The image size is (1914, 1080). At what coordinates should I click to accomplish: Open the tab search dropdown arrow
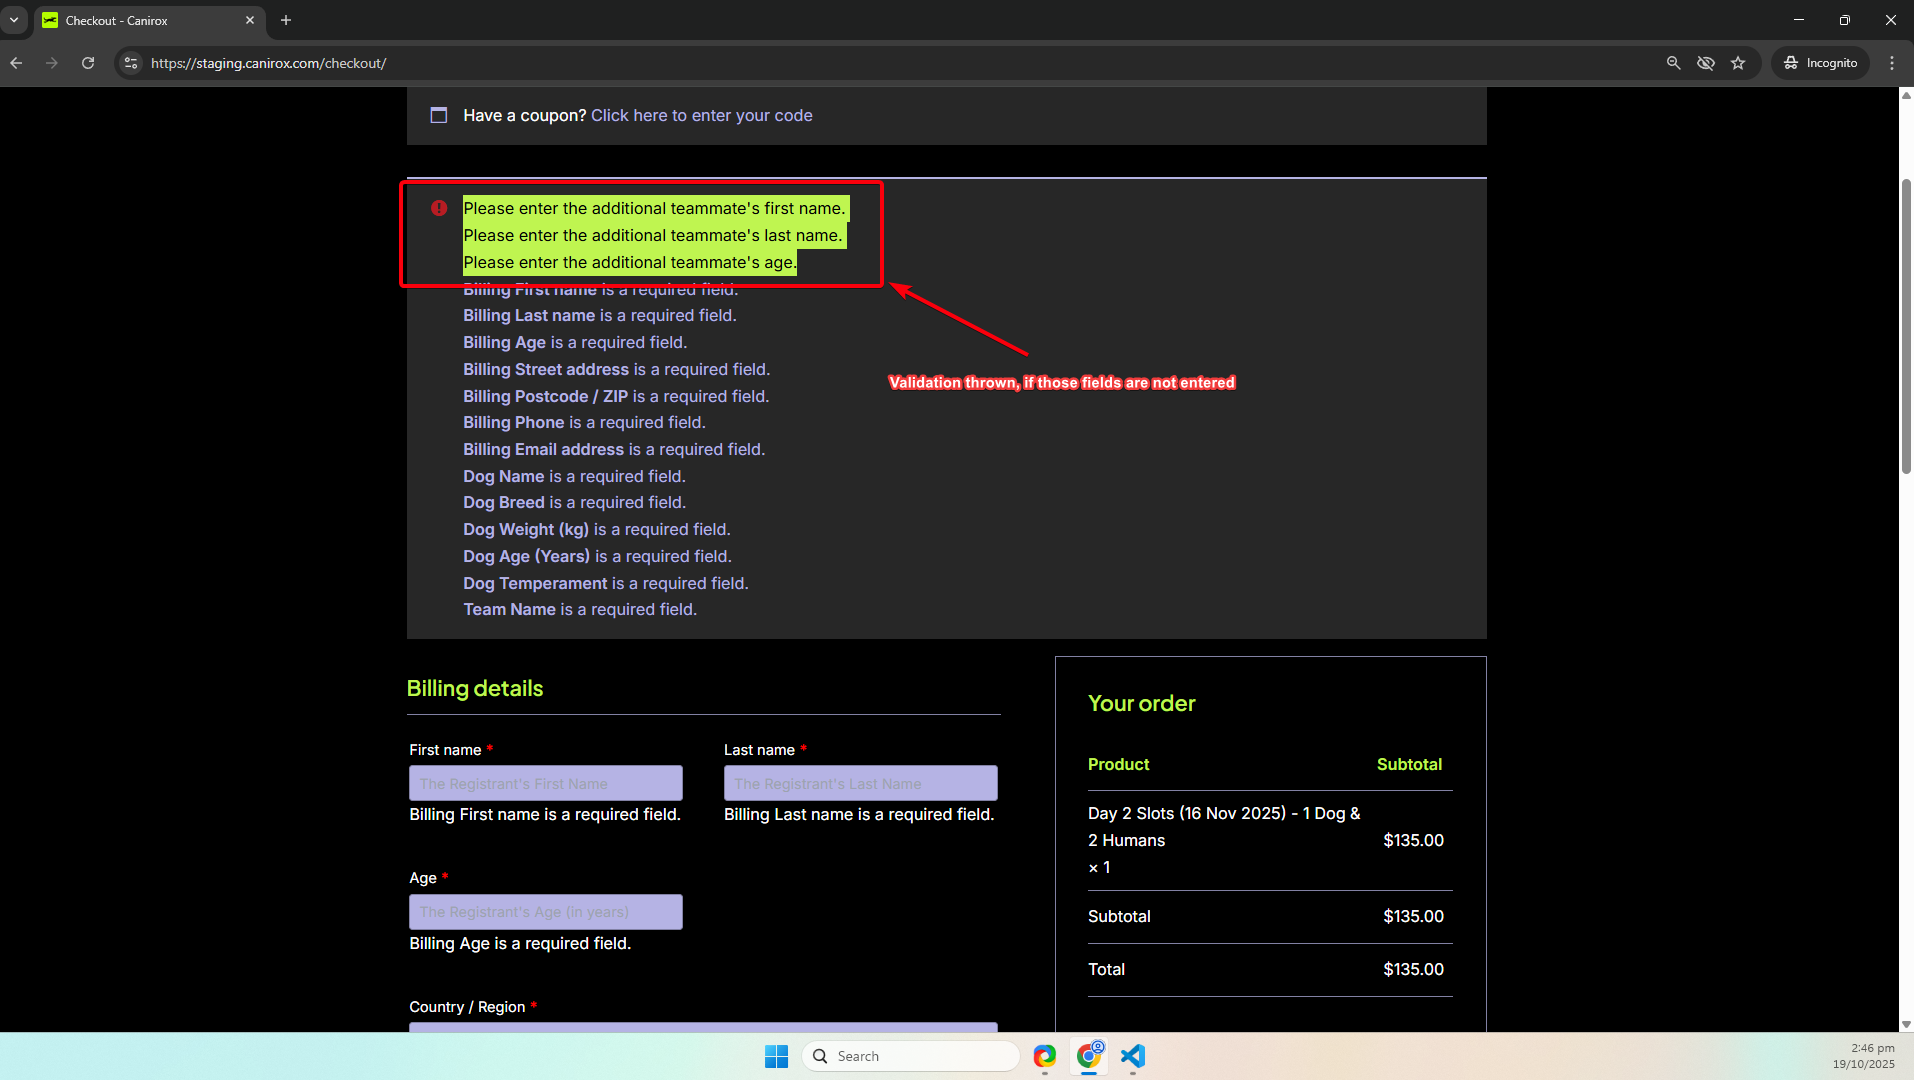click(x=14, y=20)
